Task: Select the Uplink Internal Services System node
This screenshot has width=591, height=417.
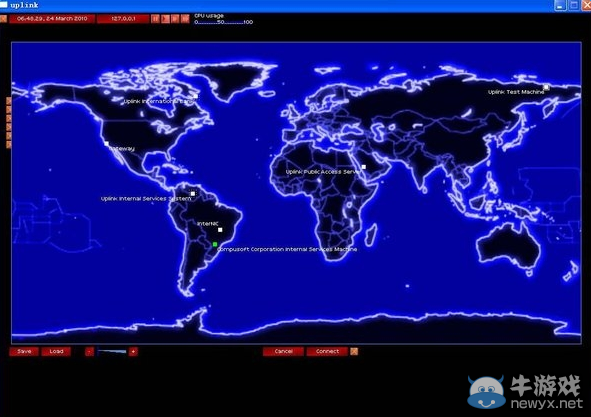Action: click(x=193, y=193)
